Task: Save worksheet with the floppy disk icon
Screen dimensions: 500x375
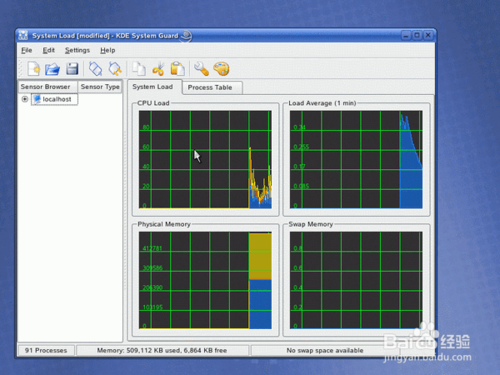Action: pos(72,69)
